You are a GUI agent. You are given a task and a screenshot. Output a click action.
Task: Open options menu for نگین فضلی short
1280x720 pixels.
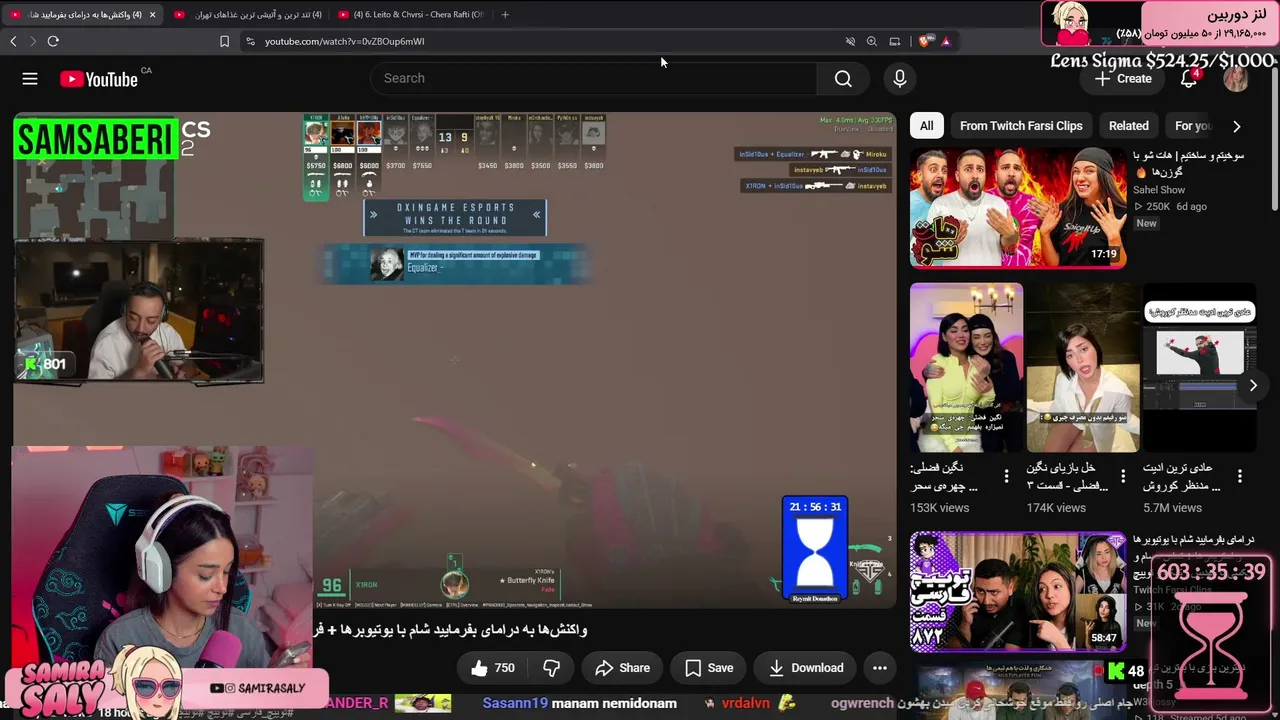1006,476
